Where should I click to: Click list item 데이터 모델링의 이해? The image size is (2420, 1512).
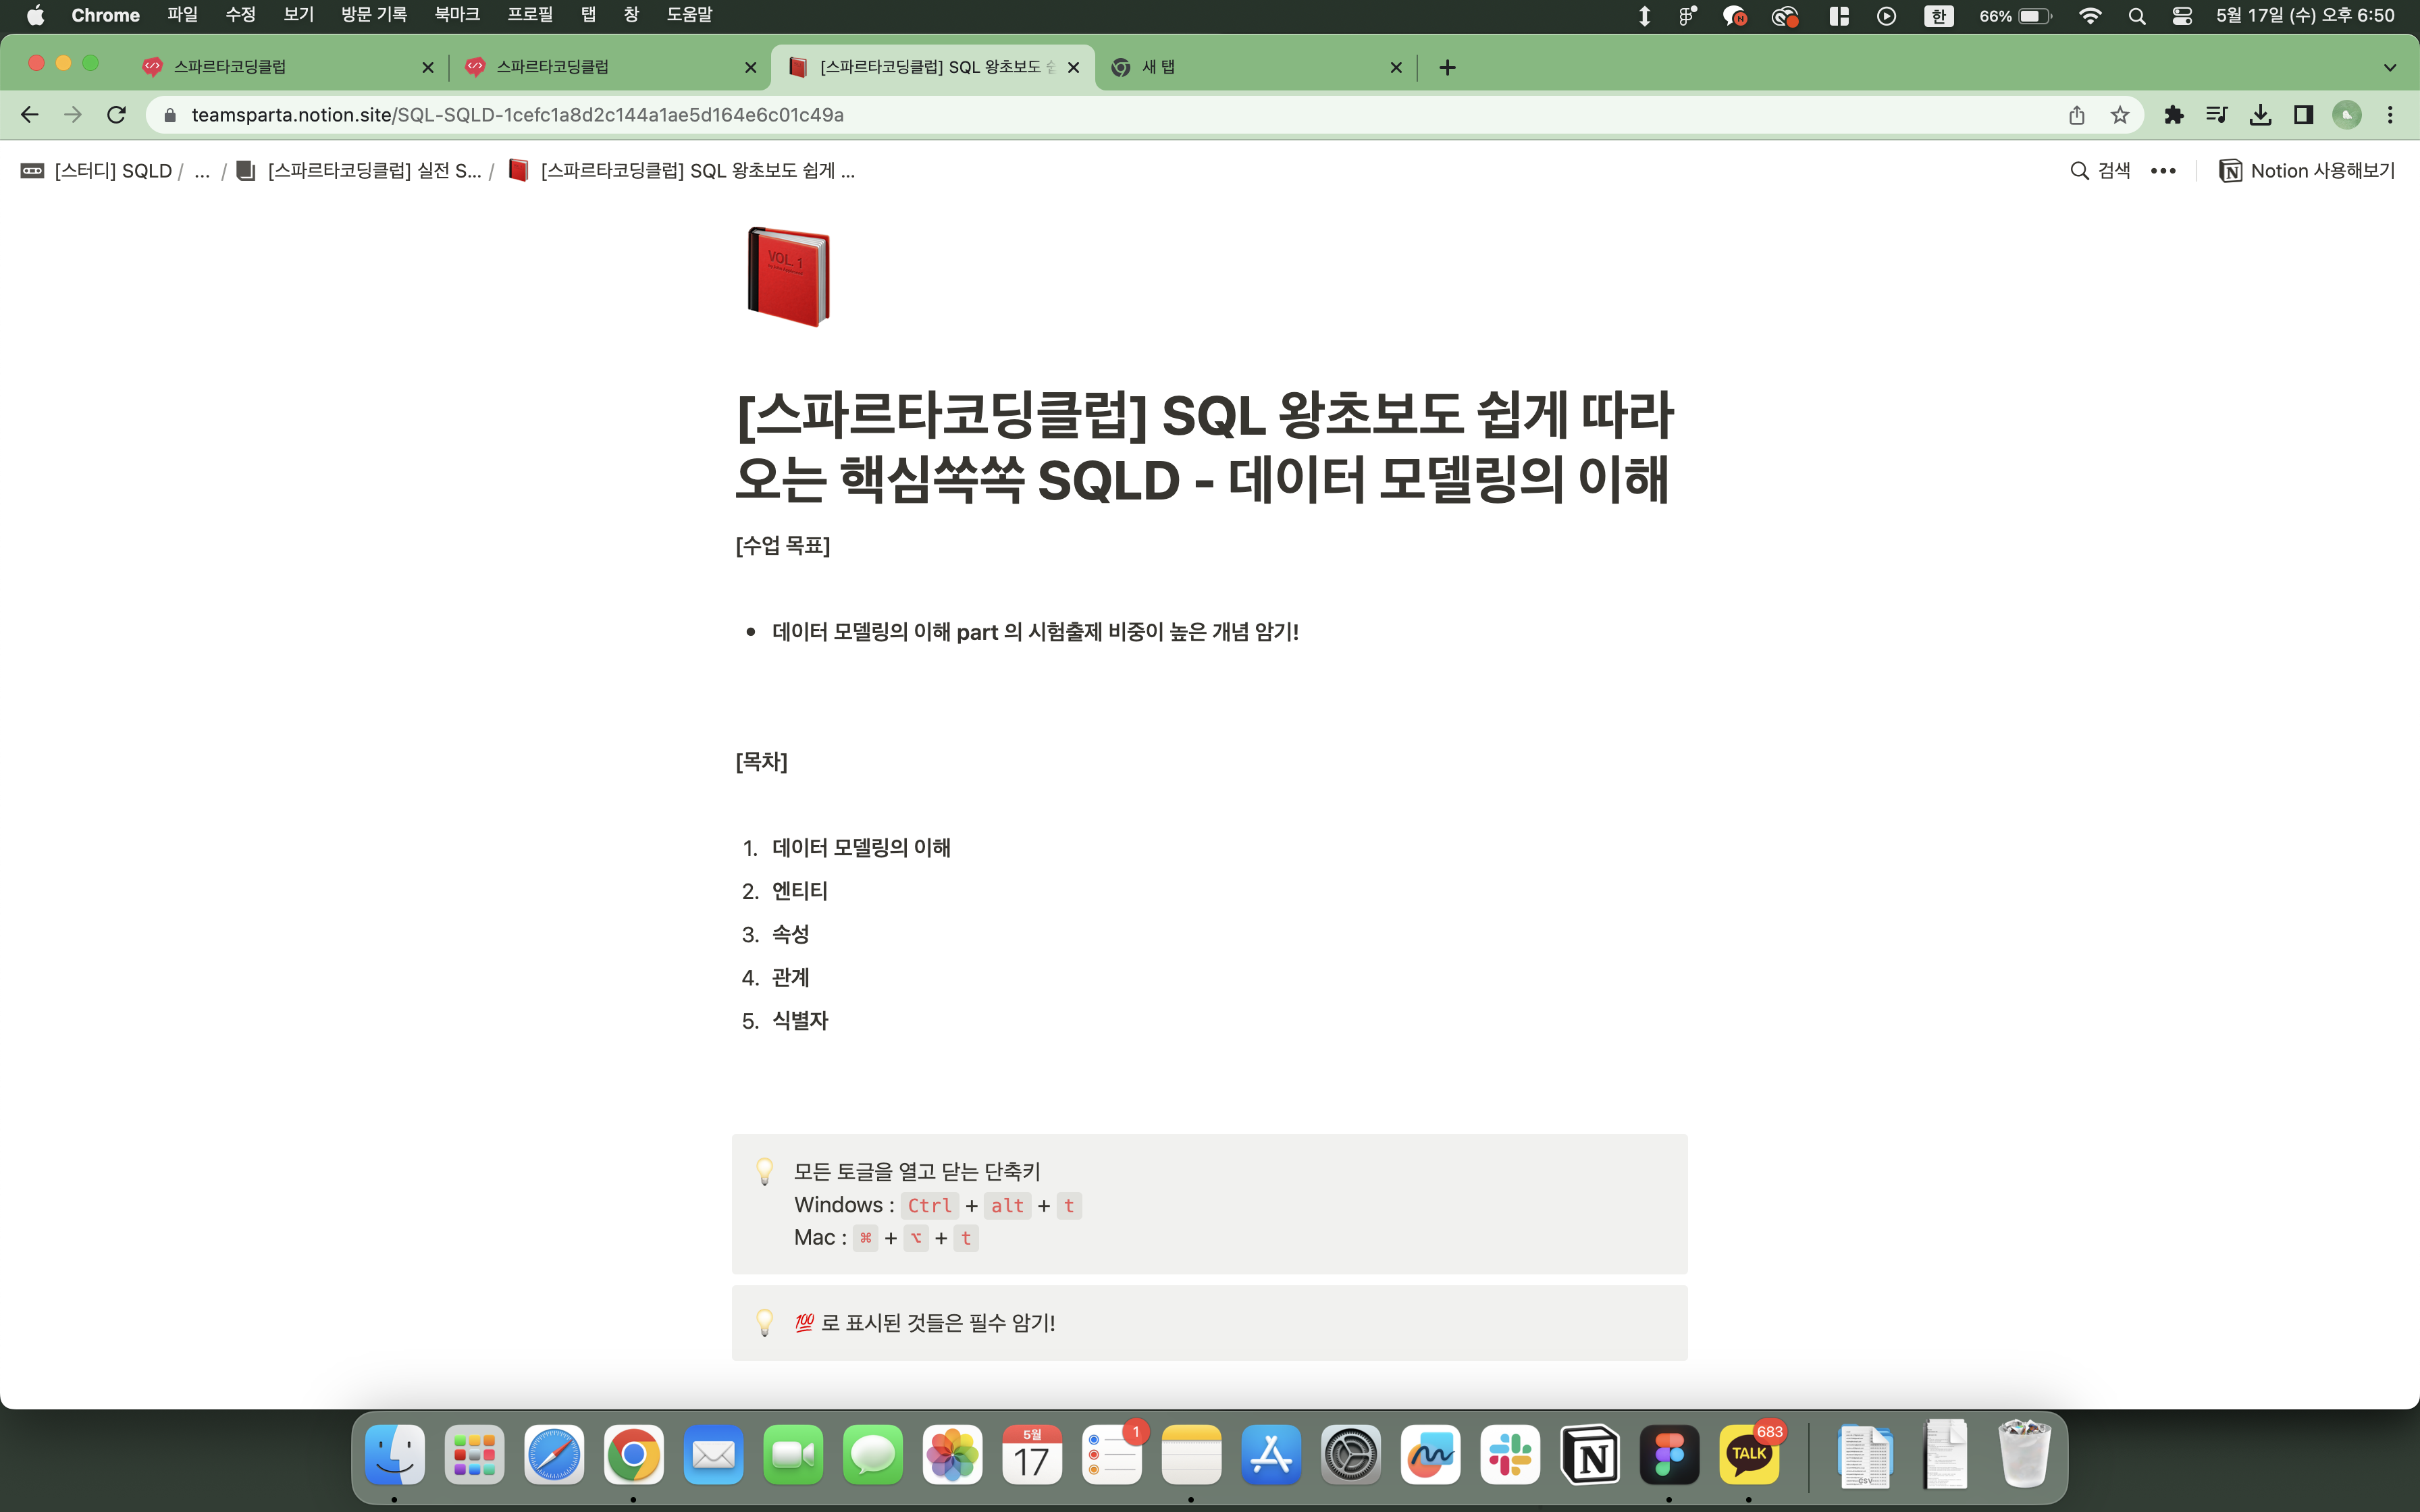point(861,848)
